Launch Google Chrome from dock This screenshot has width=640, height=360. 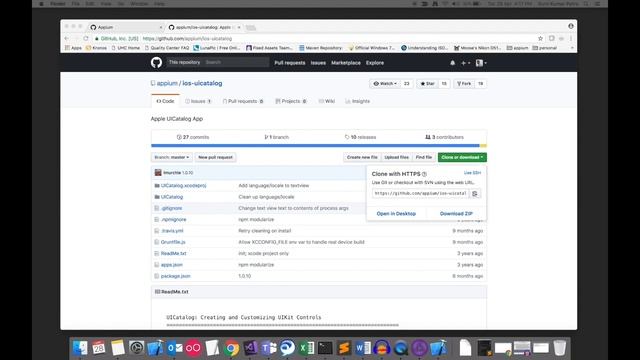tap(231, 348)
